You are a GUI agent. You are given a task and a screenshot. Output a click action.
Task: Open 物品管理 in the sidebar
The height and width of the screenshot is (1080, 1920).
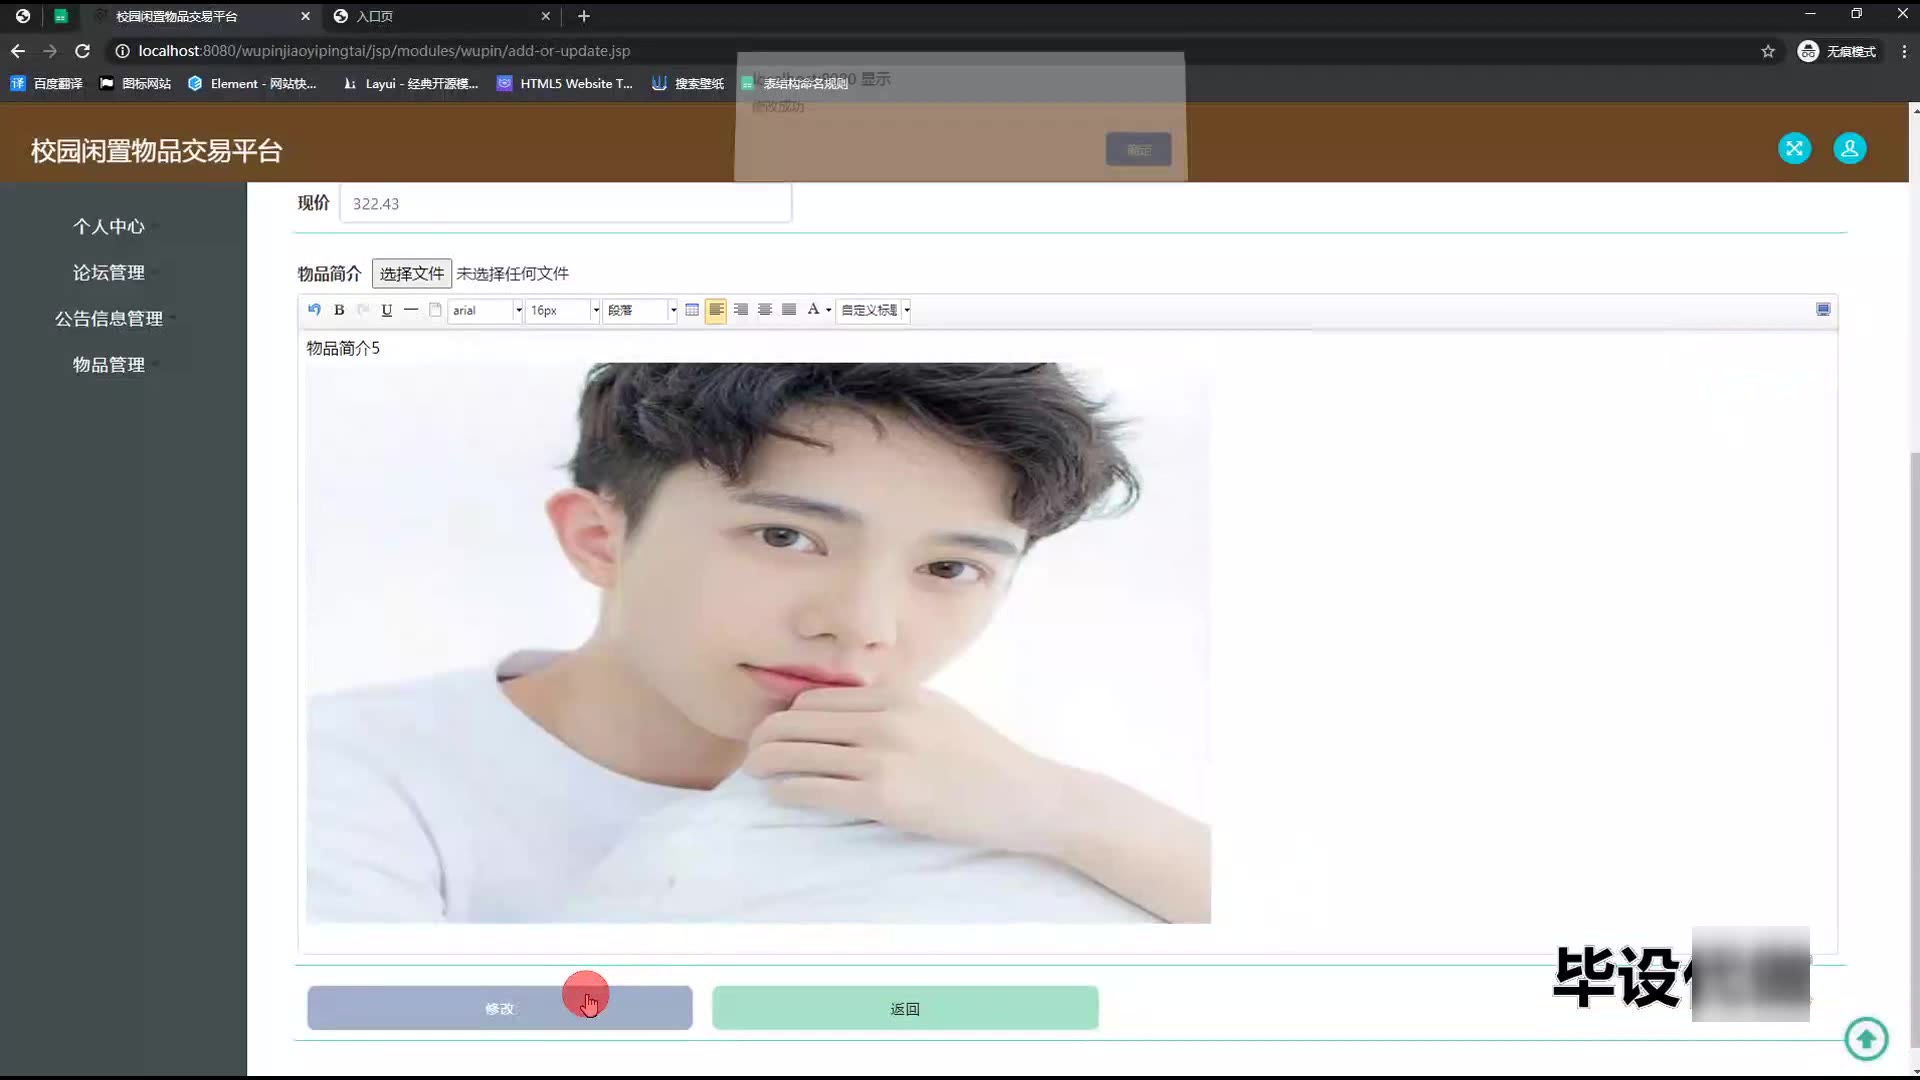[x=109, y=365]
